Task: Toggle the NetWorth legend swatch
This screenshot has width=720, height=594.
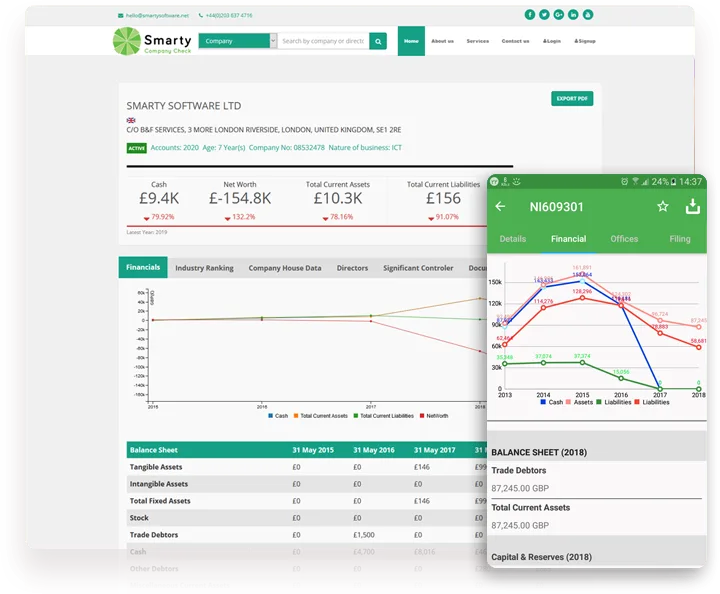Action: tap(422, 416)
